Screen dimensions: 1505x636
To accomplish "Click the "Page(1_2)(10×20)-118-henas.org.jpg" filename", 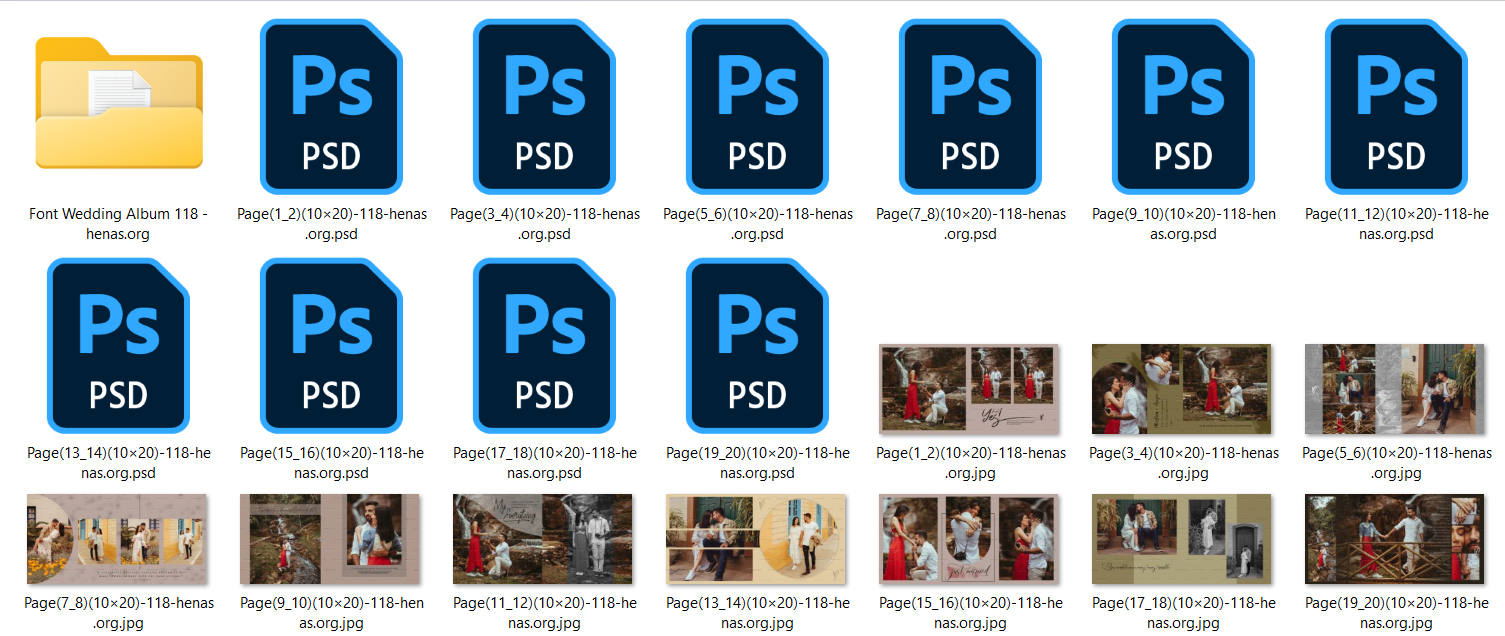I will [971, 463].
